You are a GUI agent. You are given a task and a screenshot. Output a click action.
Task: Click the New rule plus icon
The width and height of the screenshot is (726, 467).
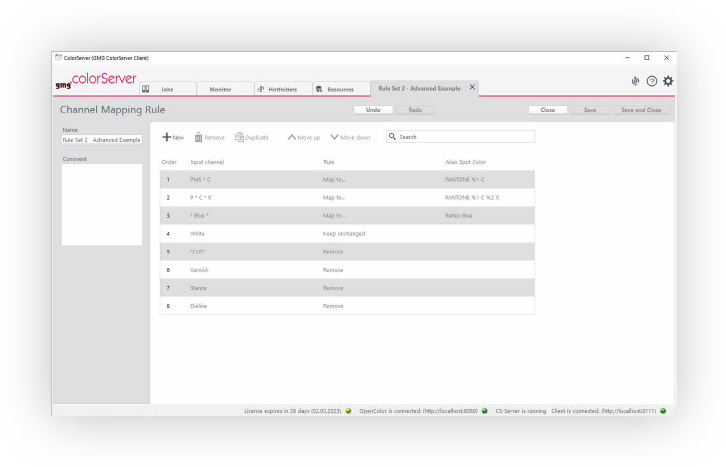[166, 137]
